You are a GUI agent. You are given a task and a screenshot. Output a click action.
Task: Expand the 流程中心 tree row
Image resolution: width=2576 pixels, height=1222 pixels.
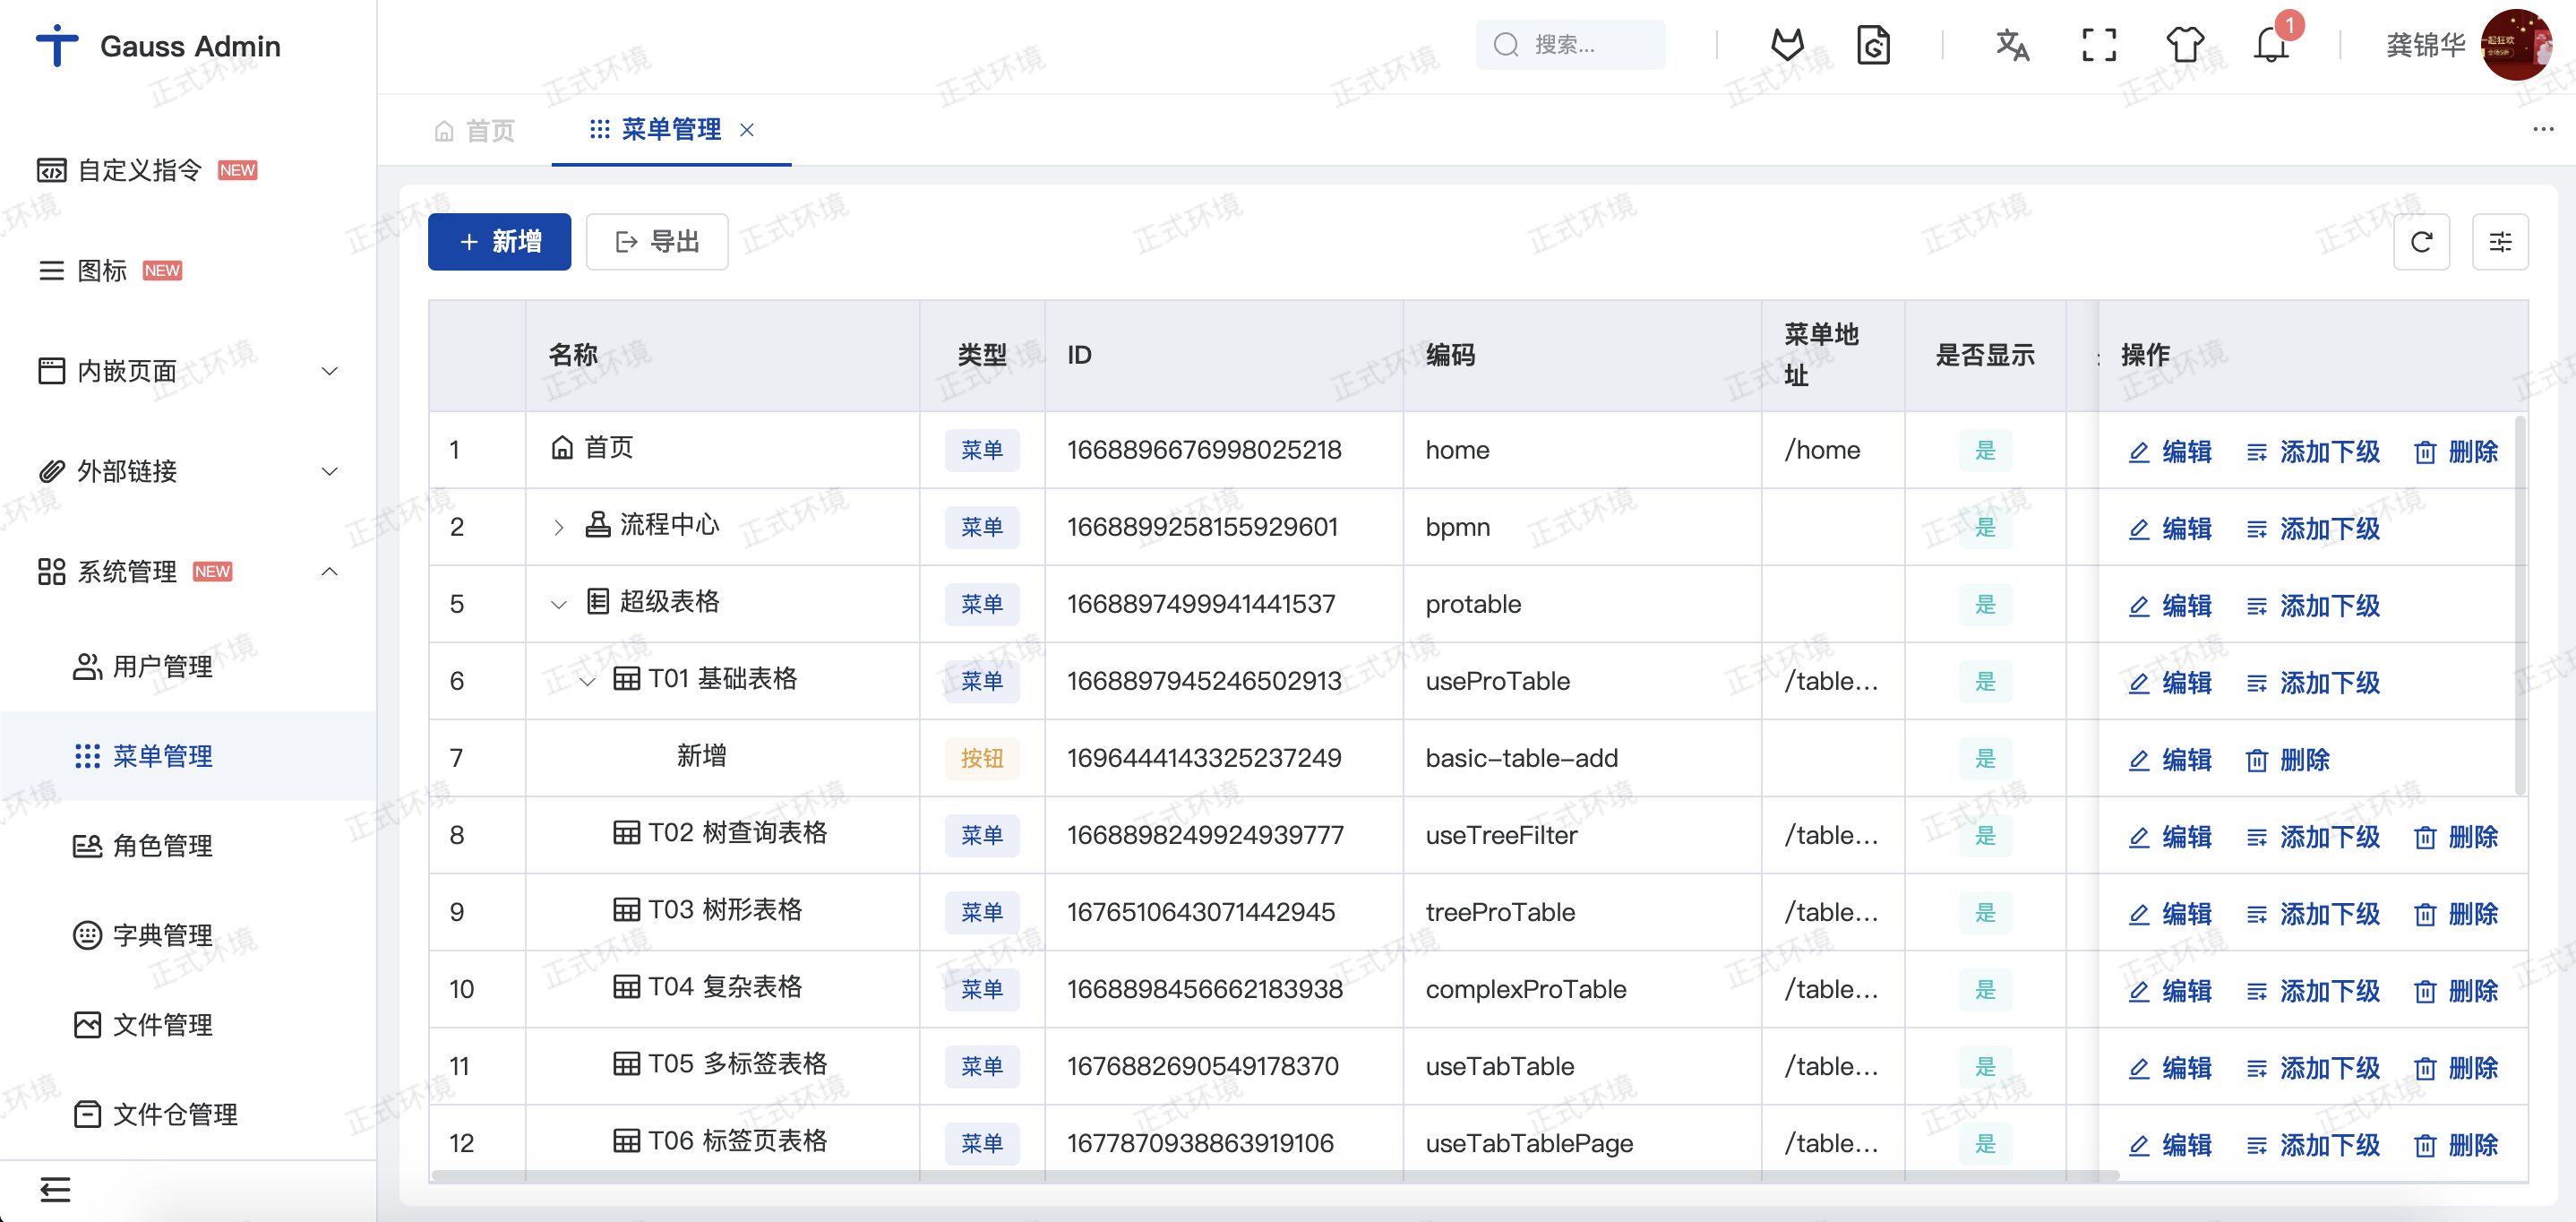pos(558,527)
